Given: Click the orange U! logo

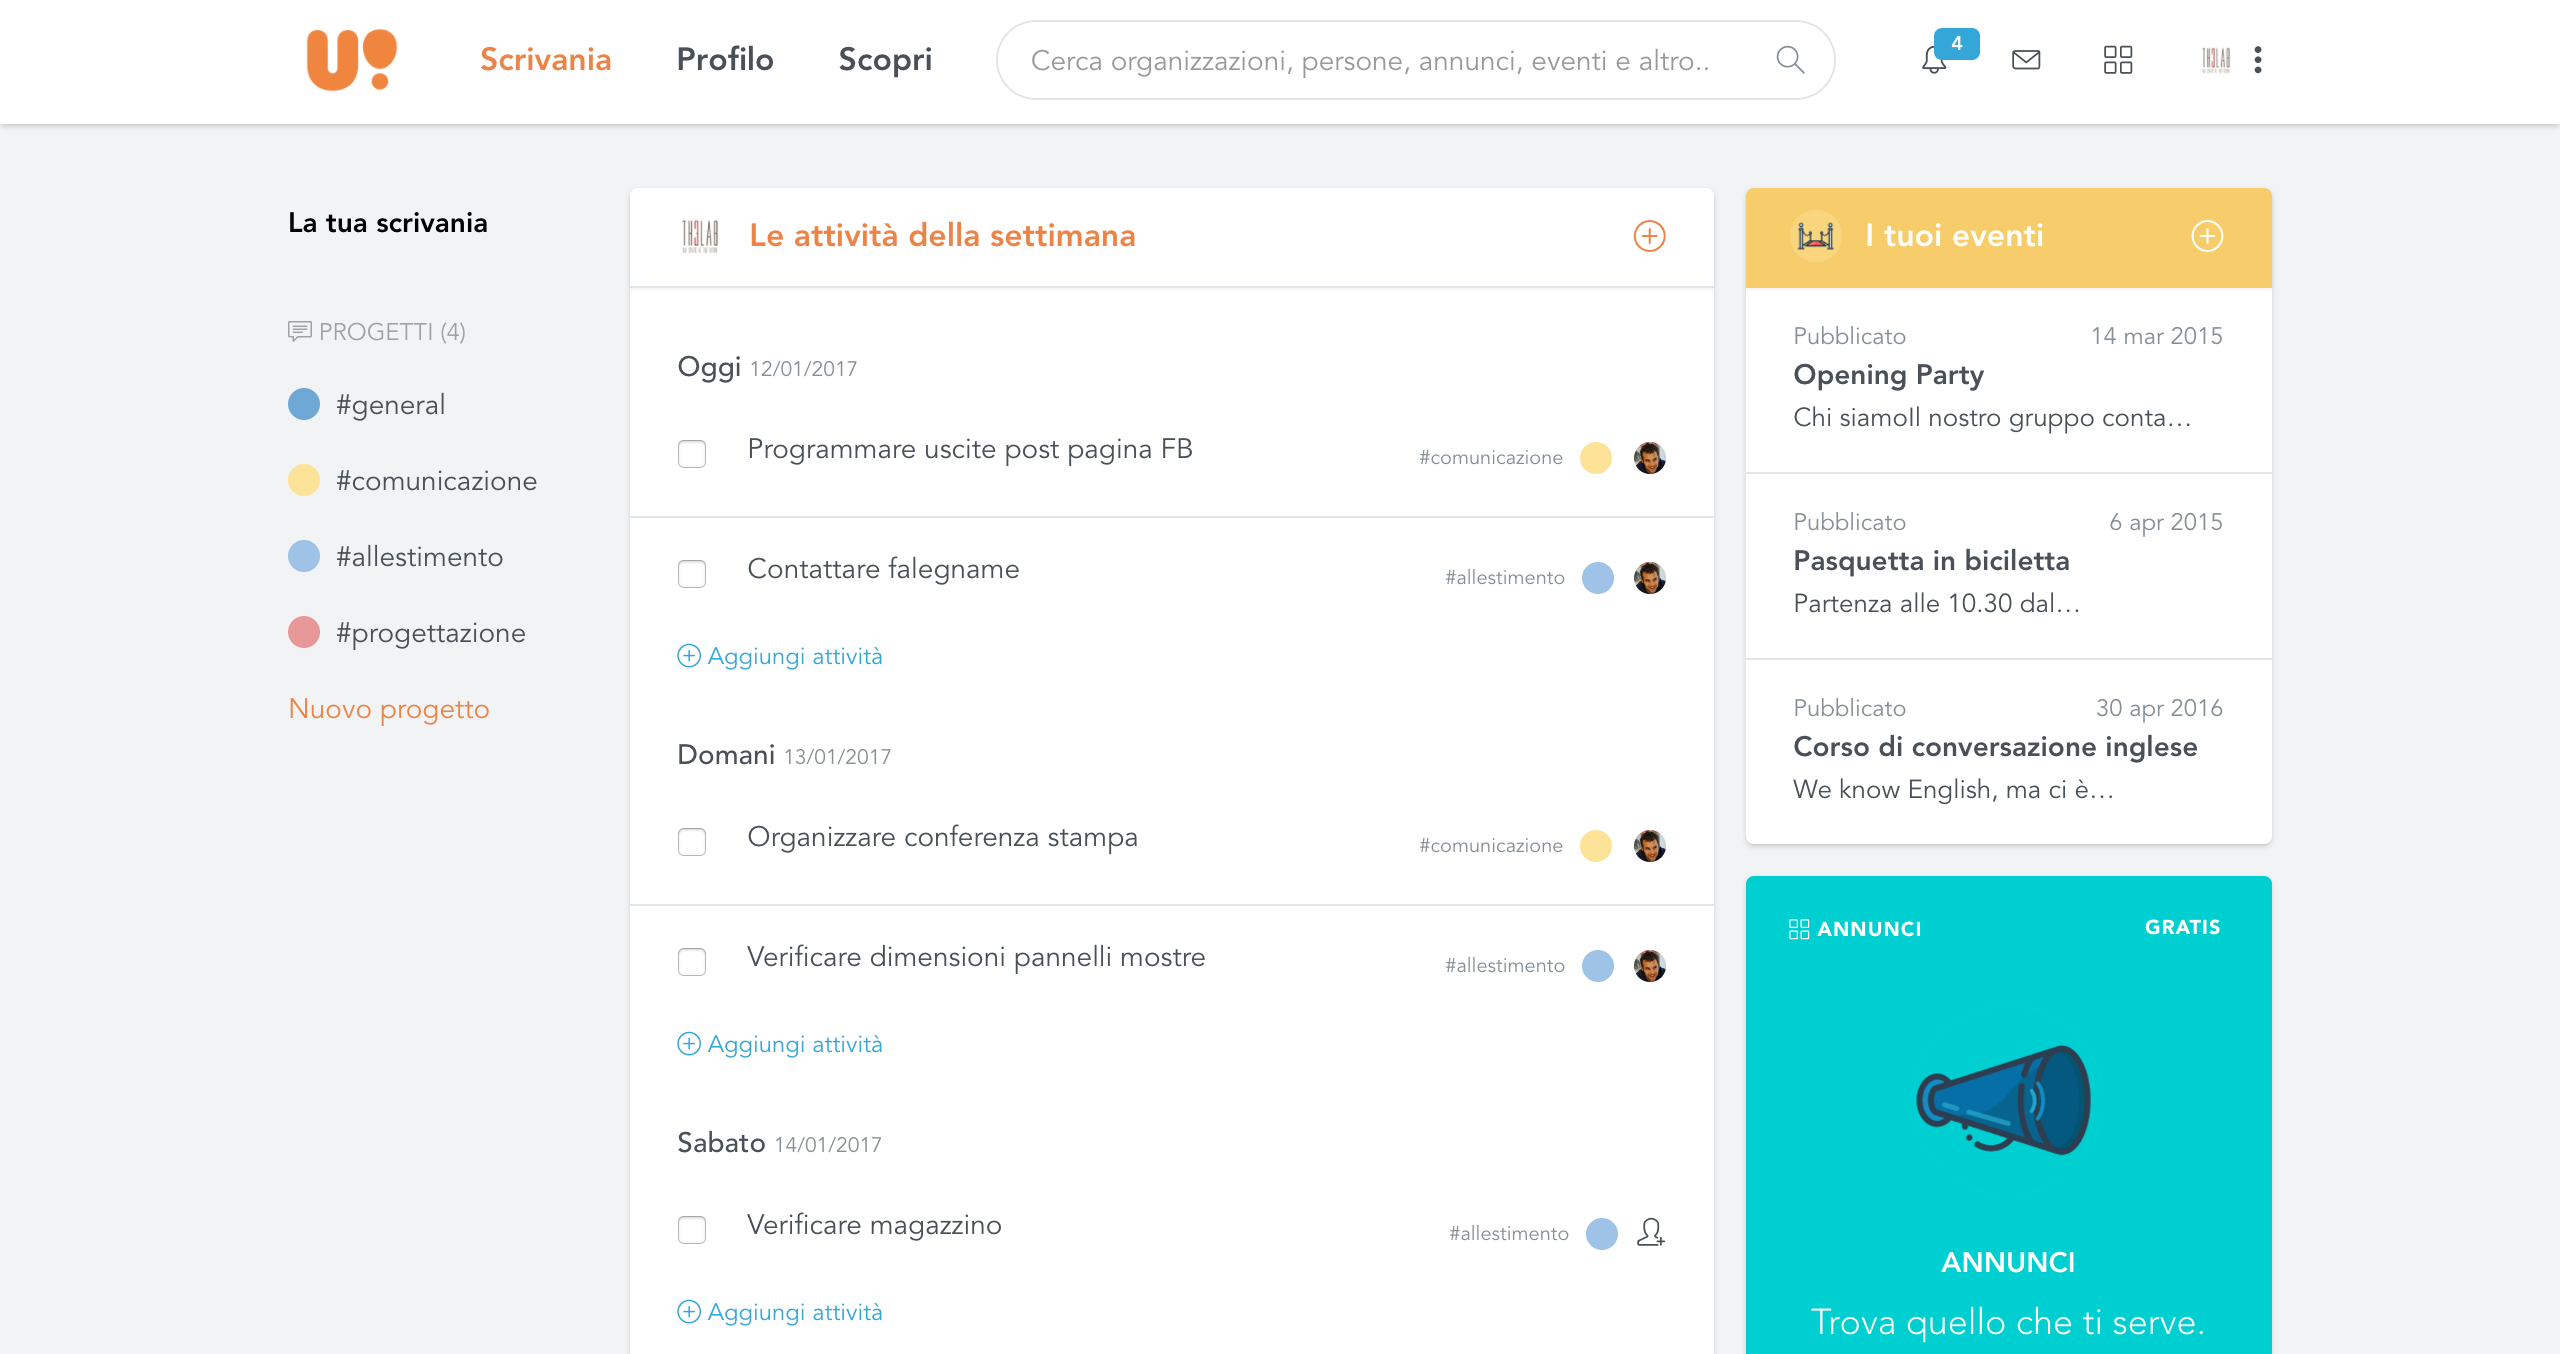Looking at the screenshot, I should (351, 60).
